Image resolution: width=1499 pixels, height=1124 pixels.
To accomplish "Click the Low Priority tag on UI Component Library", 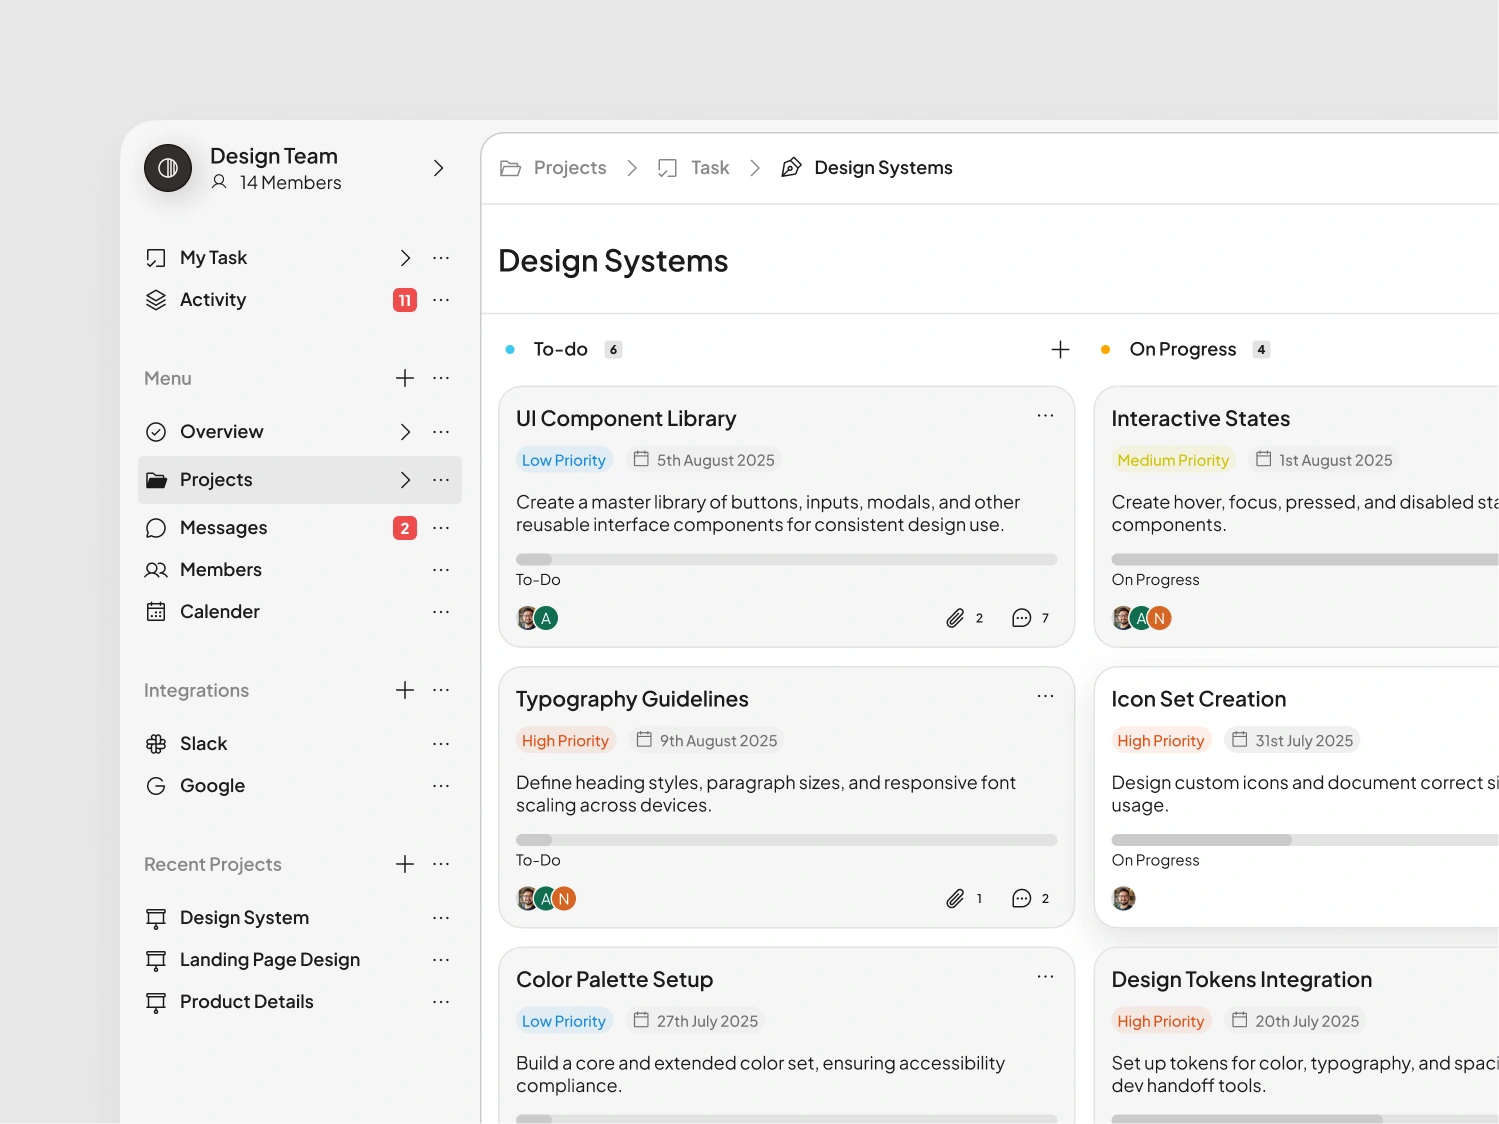I will [x=564, y=460].
